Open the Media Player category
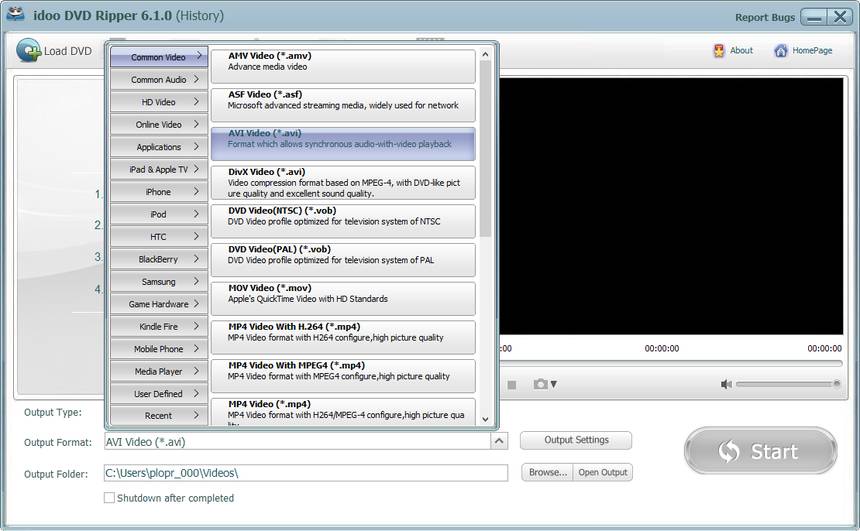860x531 pixels. pyautogui.click(x=159, y=371)
